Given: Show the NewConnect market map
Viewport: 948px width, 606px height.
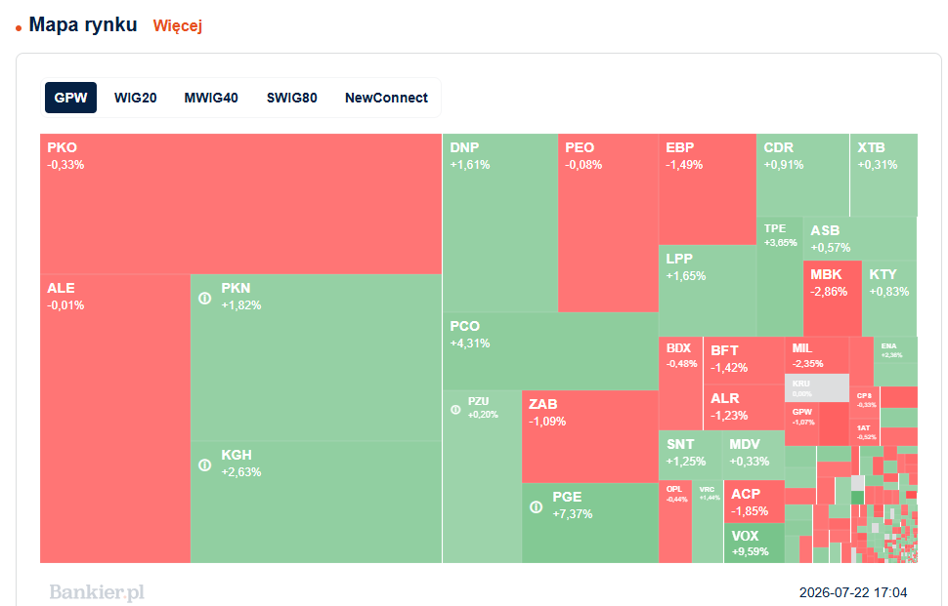Looking at the screenshot, I should pos(386,98).
